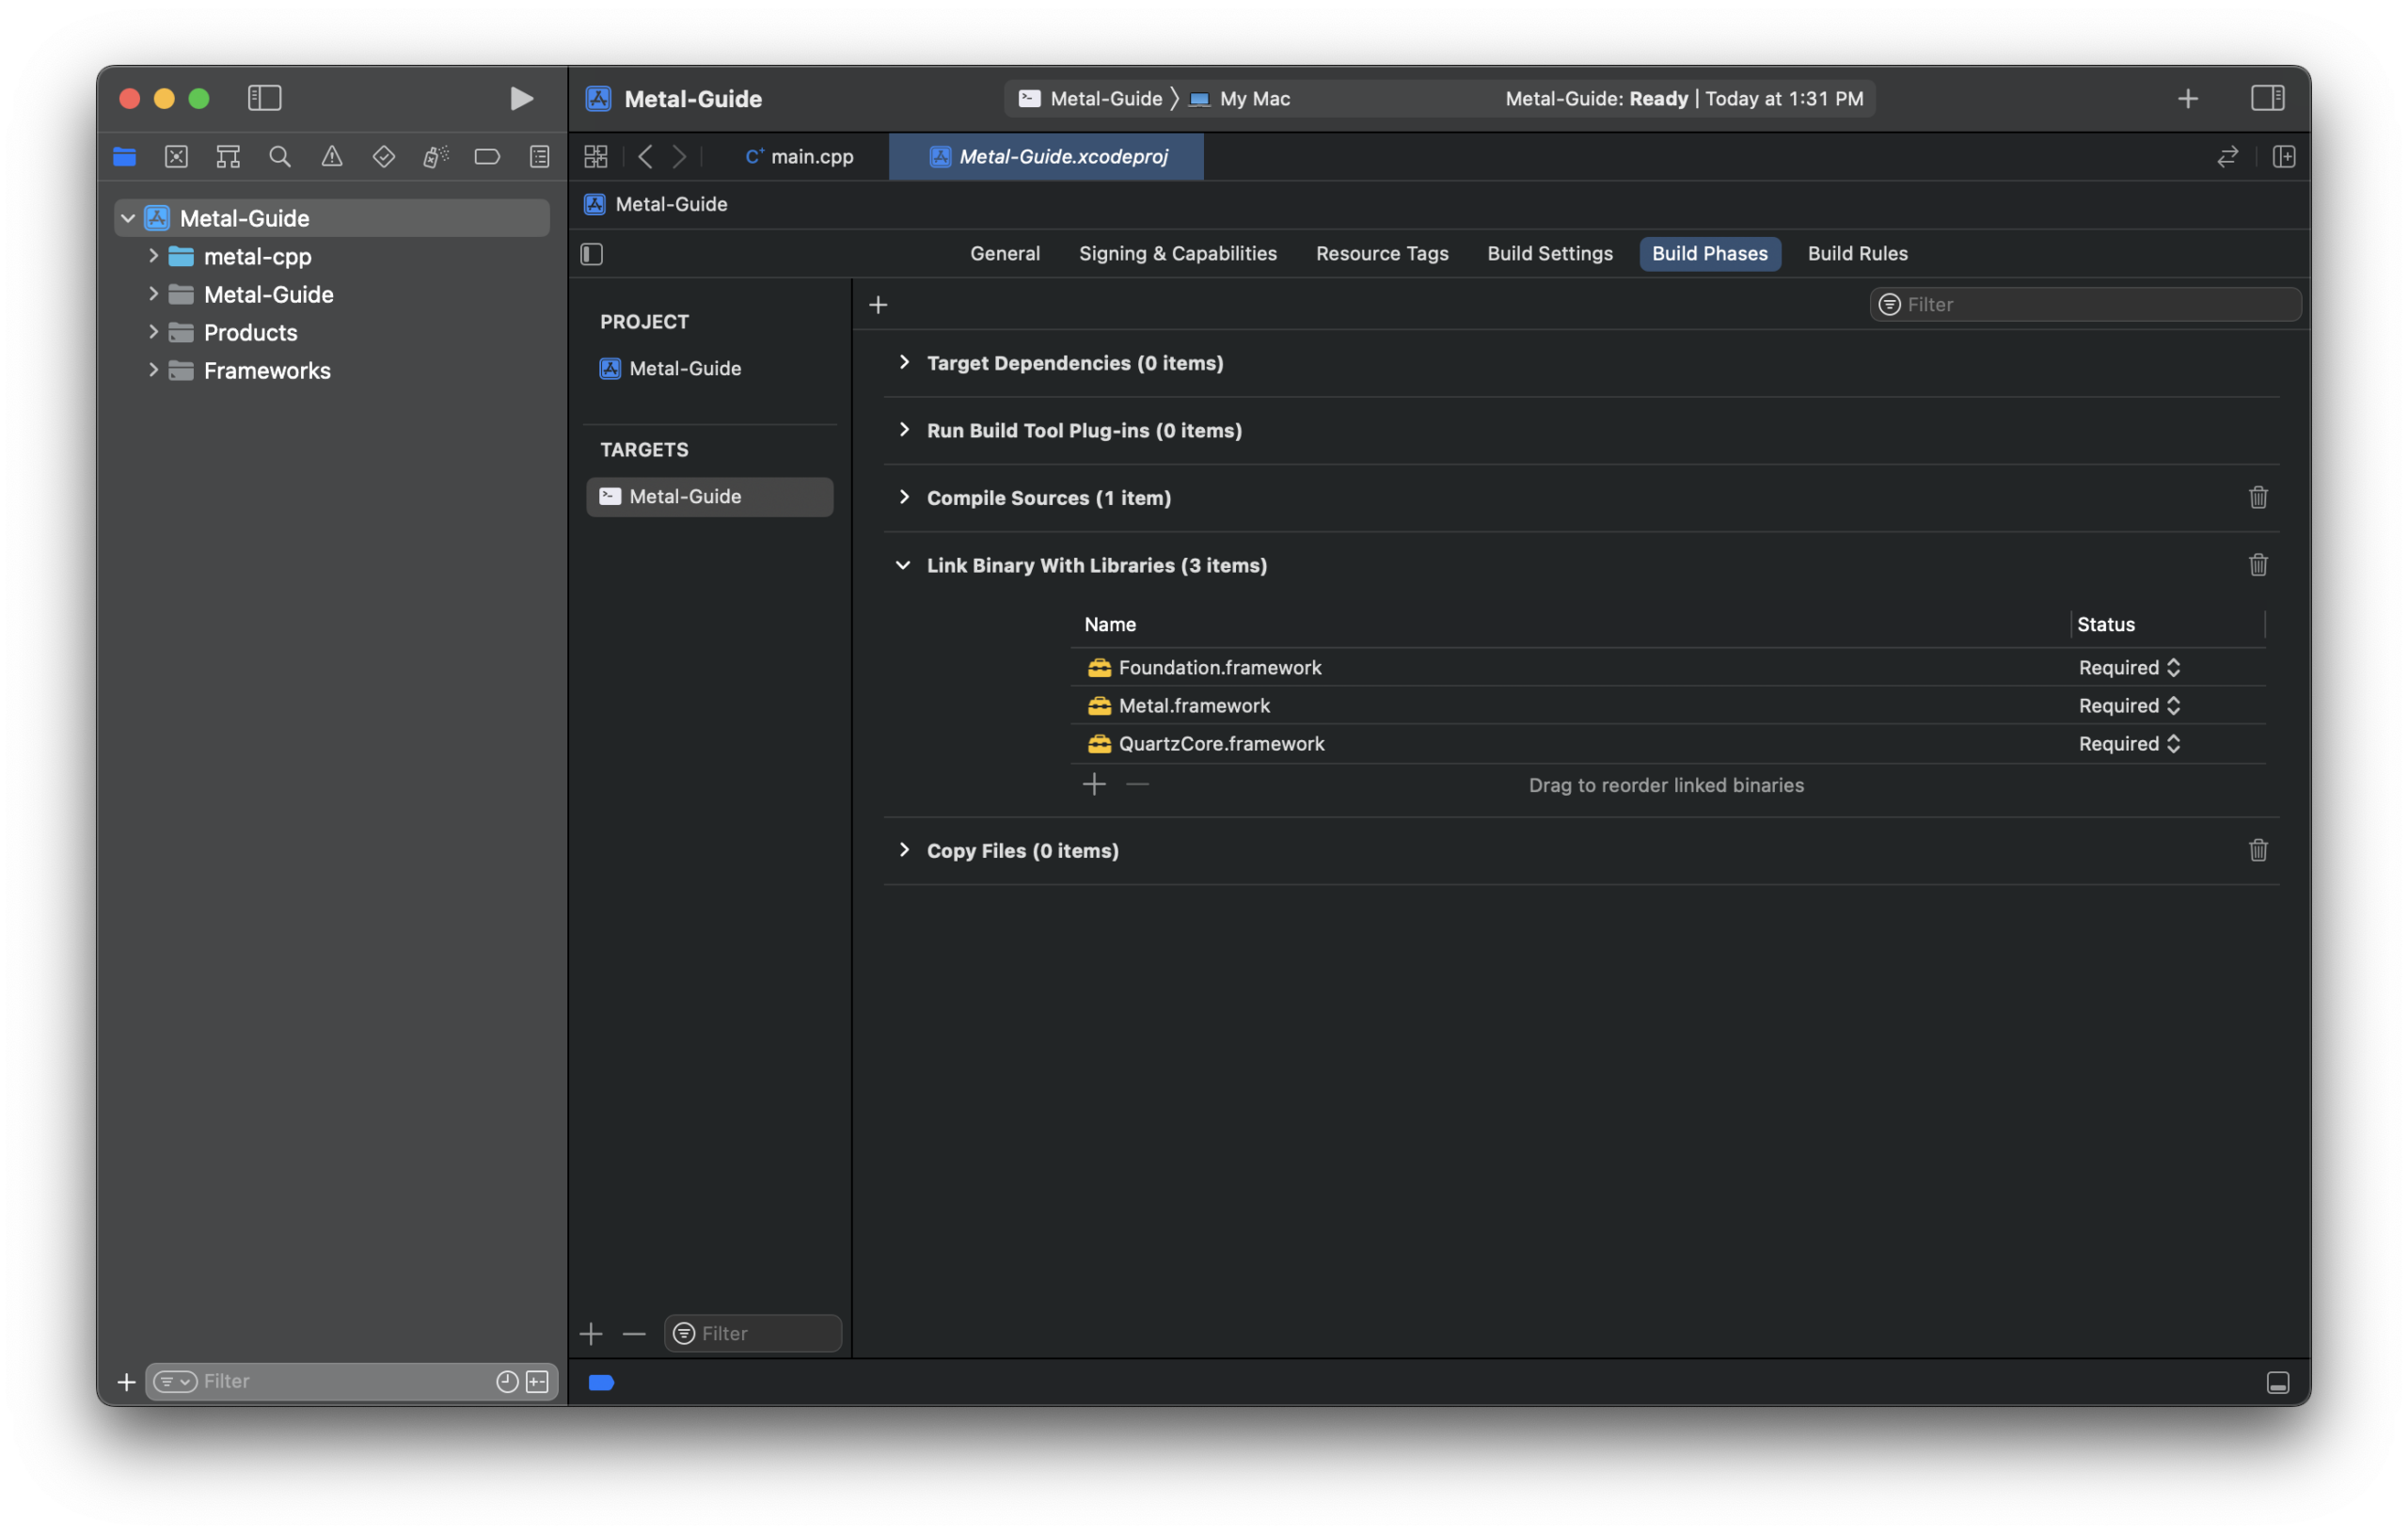Image resolution: width=2408 pixels, height=1534 pixels.
Task: Switch to the Build Settings tab
Action: [x=1549, y=254]
